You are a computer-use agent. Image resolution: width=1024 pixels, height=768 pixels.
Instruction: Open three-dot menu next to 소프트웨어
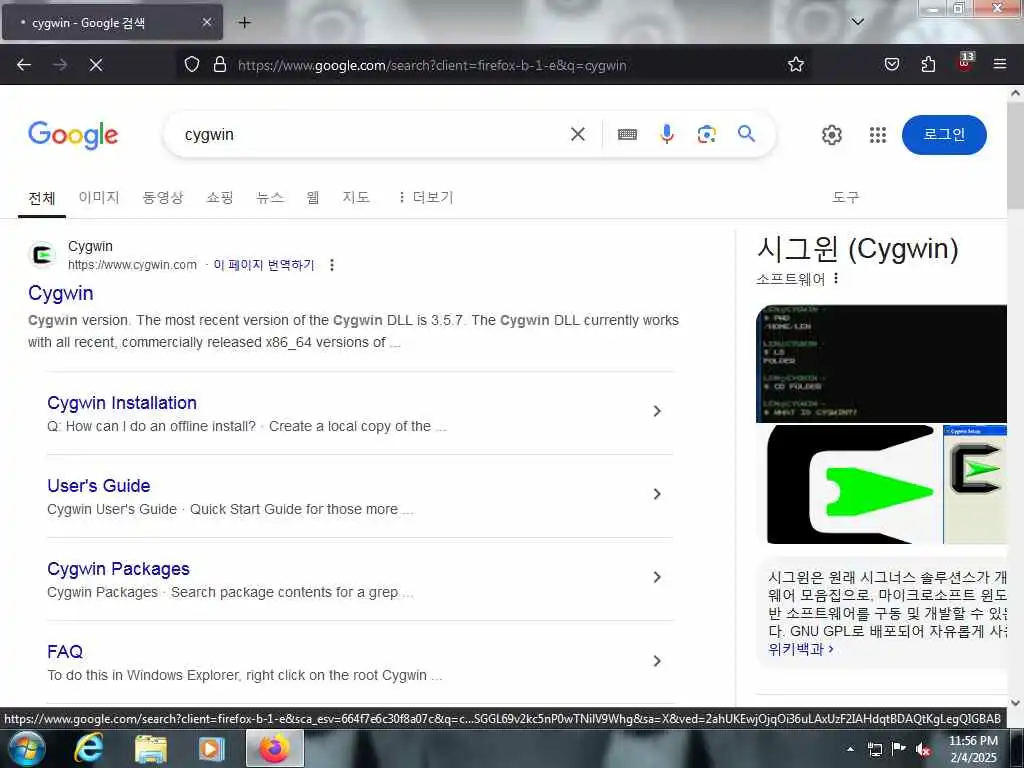point(836,279)
